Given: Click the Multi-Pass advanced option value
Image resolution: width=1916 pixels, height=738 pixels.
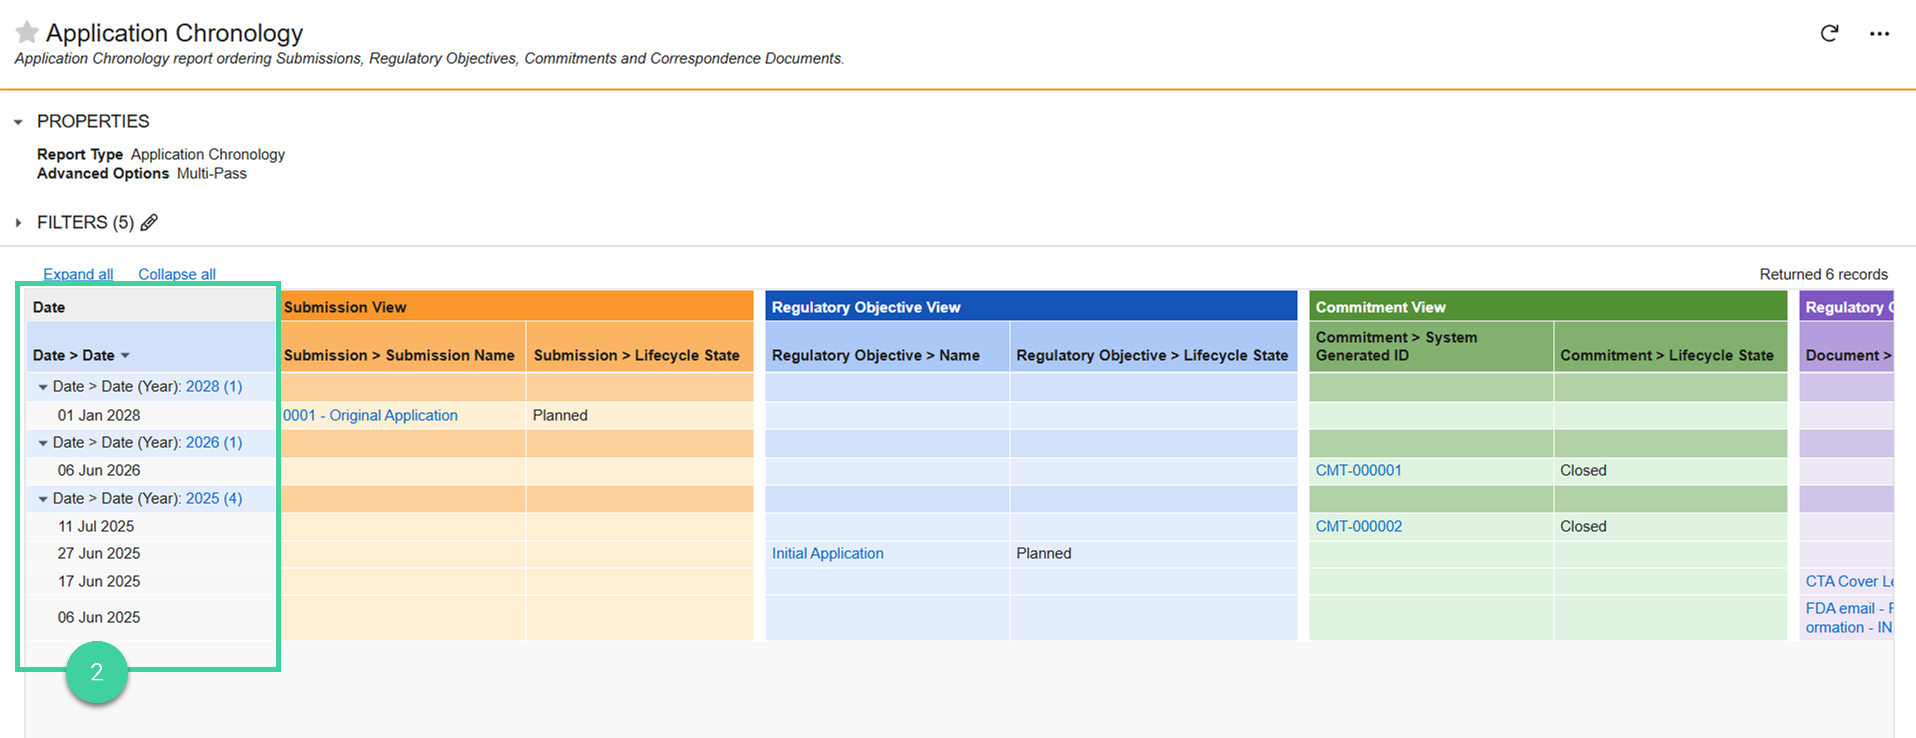Looking at the screenshot, I should click(212, 173).
